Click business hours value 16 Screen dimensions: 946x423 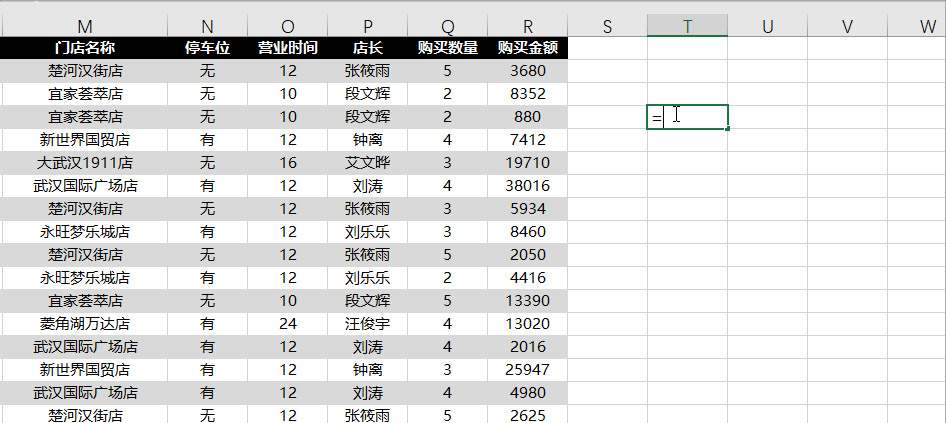click(288, 162)
